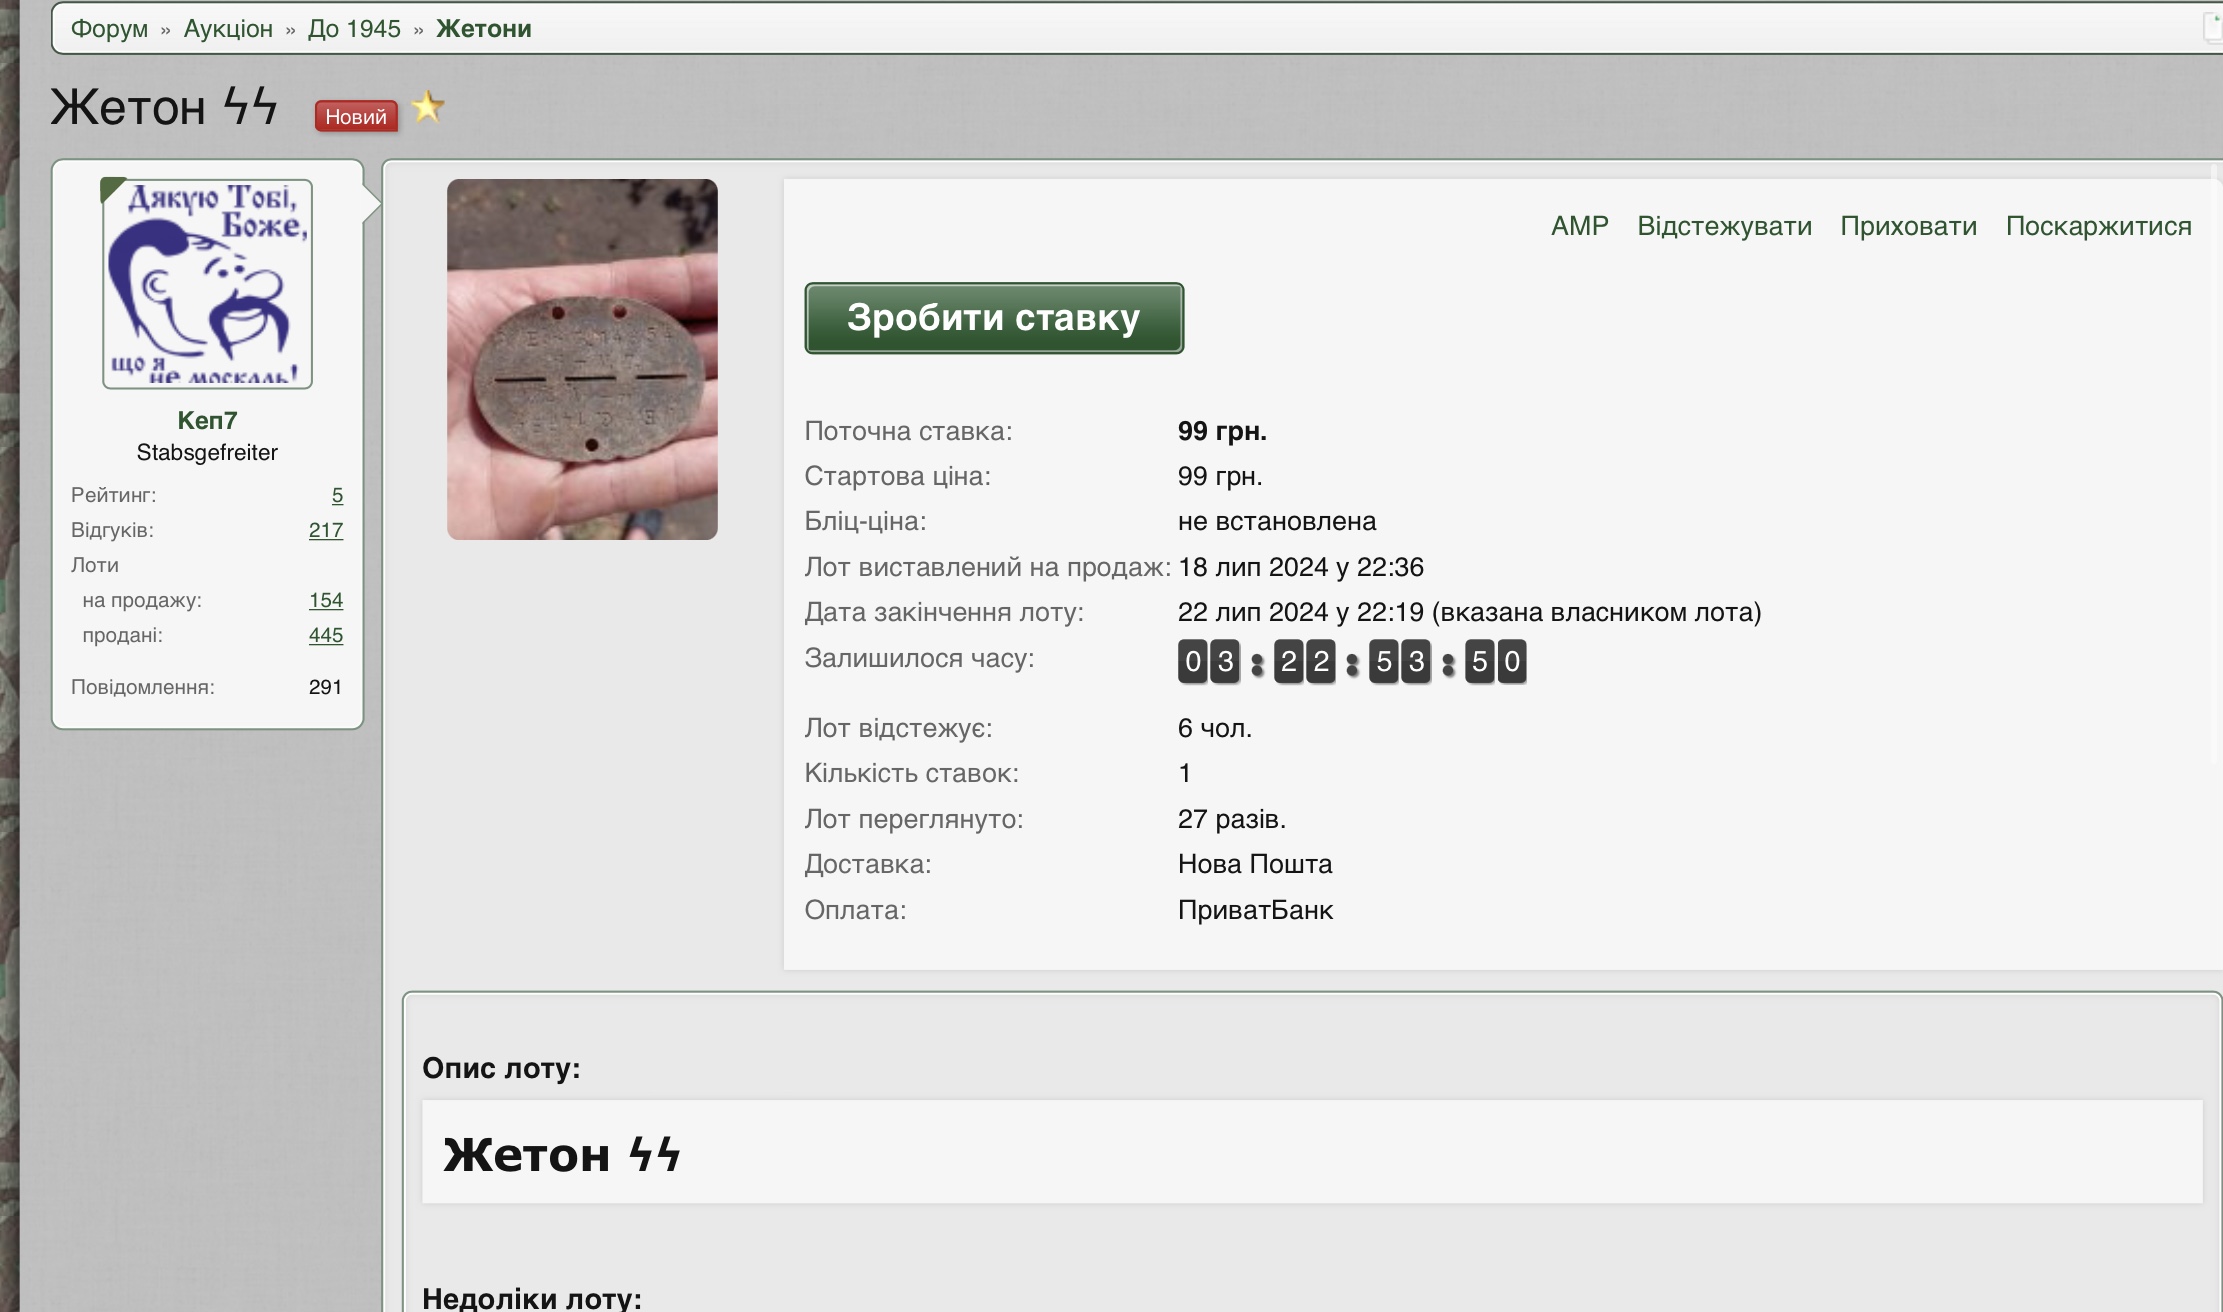Open the seller rating value 5
This screenshot has width=2223, height=1312.
coord(337,495)
